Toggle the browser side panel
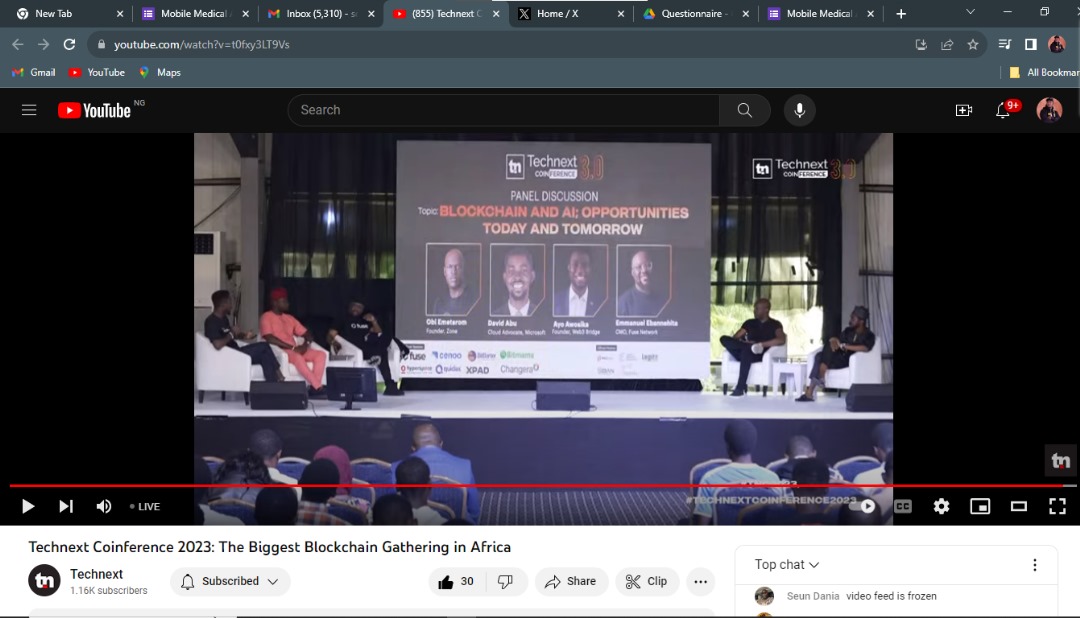1080x618 pixels. tap(1030, 44)
